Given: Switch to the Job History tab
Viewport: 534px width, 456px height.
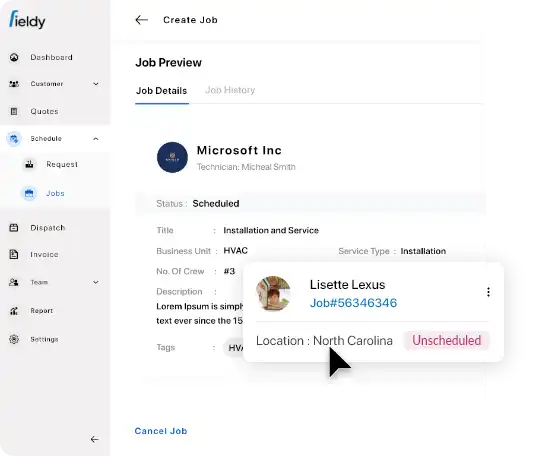Looking at the screenshot, I should pyautogui.click(x=230, y=90).
